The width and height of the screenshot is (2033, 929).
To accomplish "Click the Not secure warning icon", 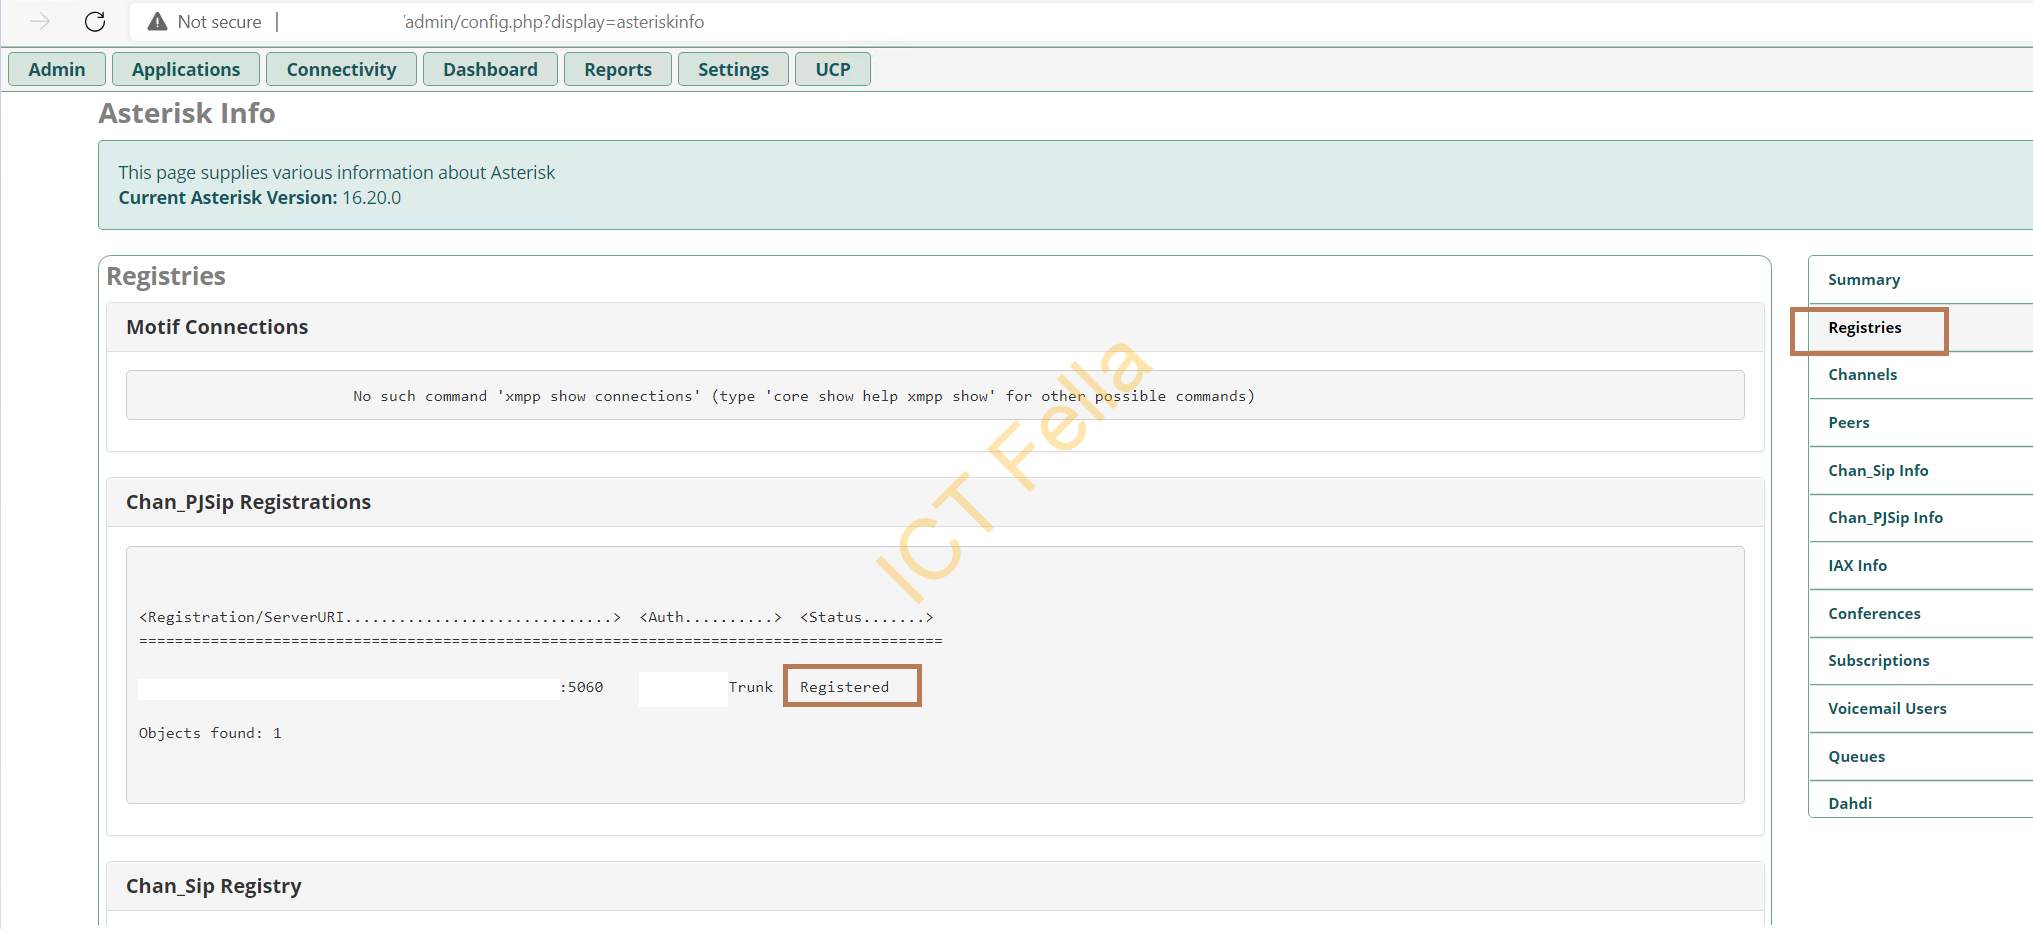I will coord(157,21).
